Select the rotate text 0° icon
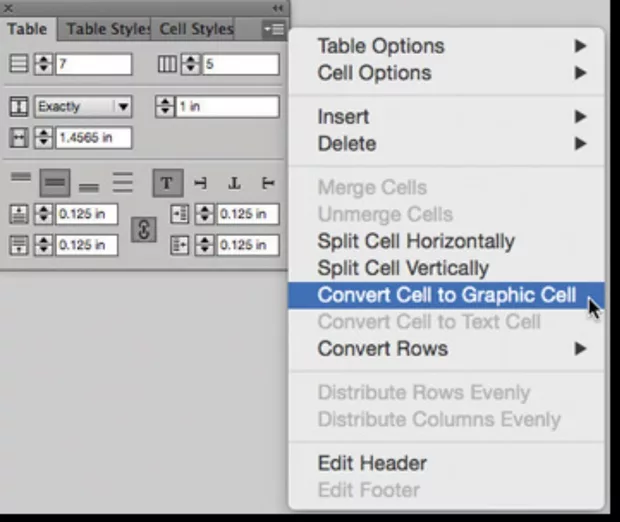Viewport: 620px width, 522px height. [166, 182]
